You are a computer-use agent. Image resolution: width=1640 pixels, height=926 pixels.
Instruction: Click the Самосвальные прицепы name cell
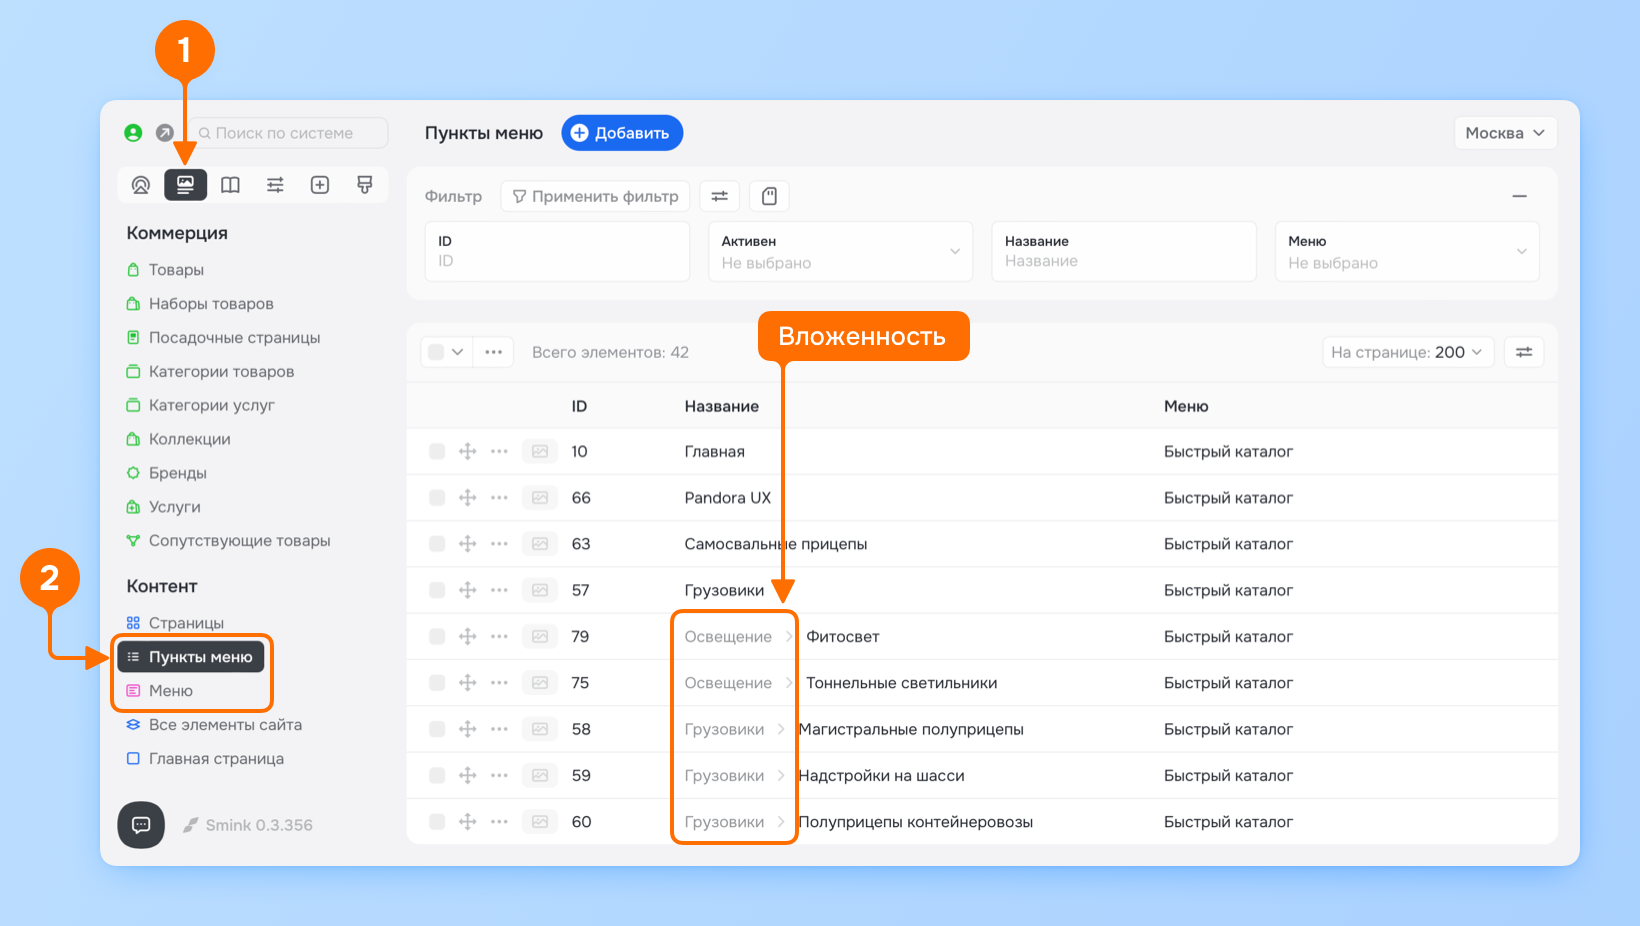(776, 544)
